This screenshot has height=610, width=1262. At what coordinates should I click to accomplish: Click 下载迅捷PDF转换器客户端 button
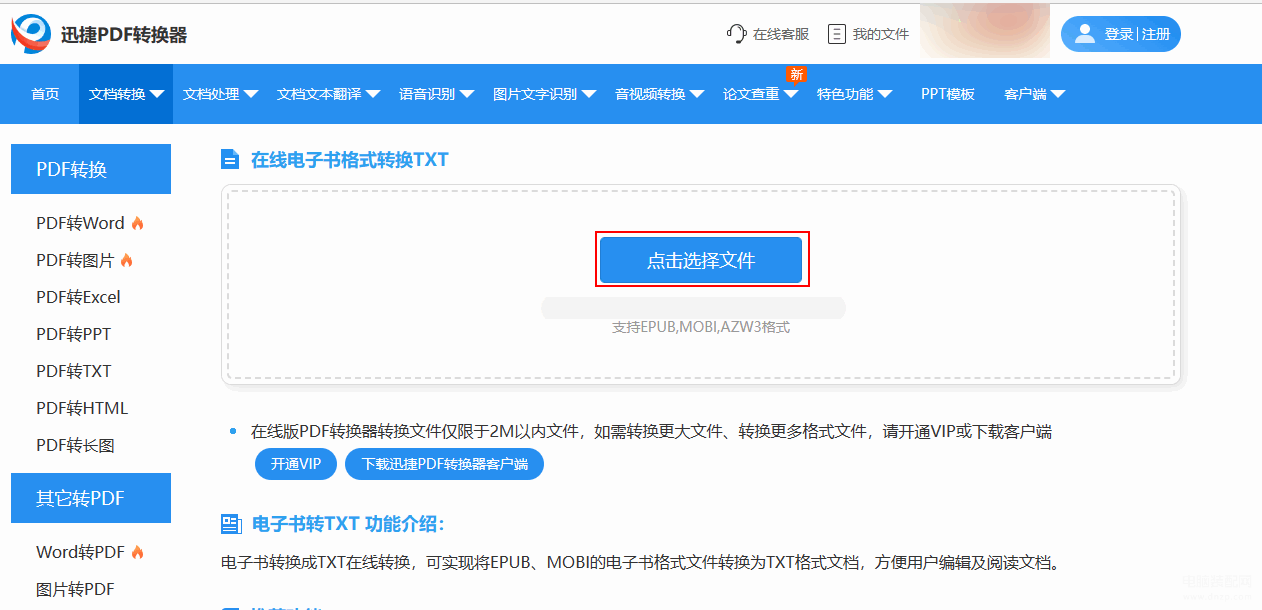click(x=444, y=464)
